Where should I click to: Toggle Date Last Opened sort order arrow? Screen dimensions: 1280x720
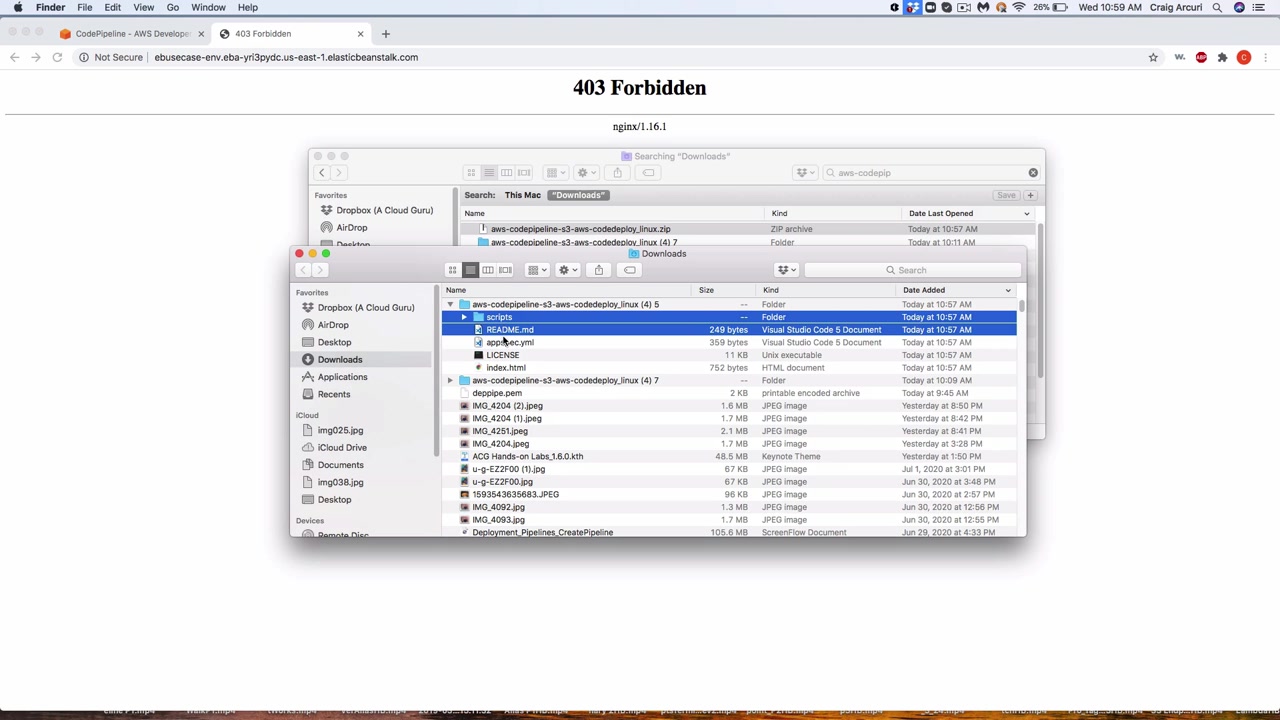[x=1026, y=213]
